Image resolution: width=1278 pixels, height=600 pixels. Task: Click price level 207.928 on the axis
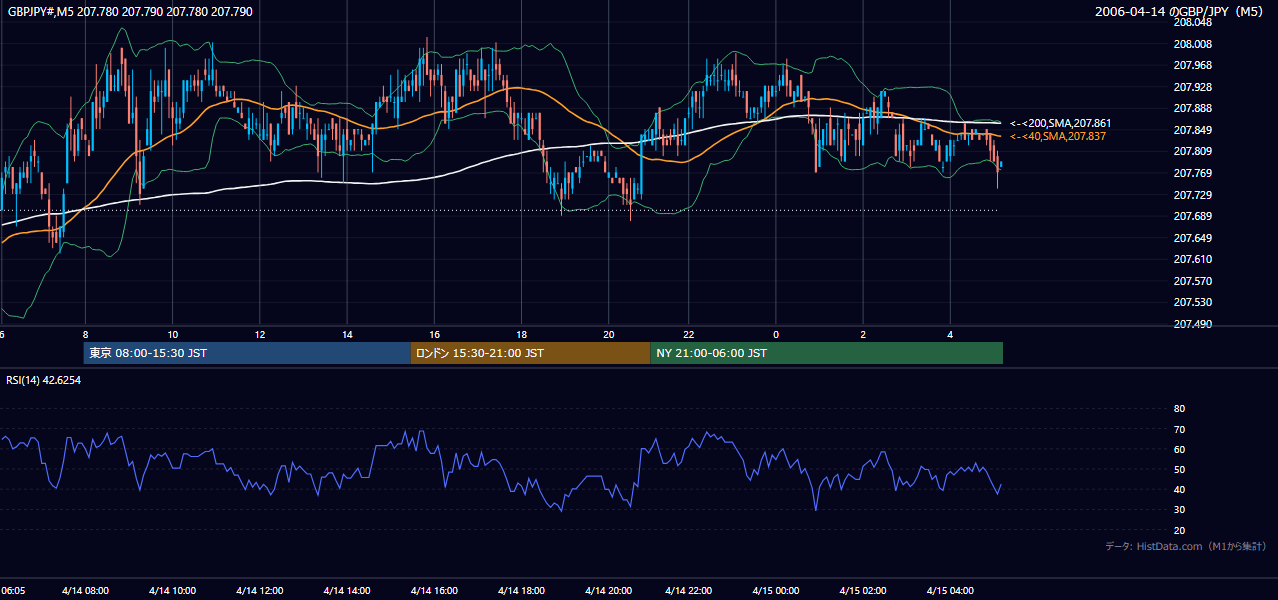1191,88
